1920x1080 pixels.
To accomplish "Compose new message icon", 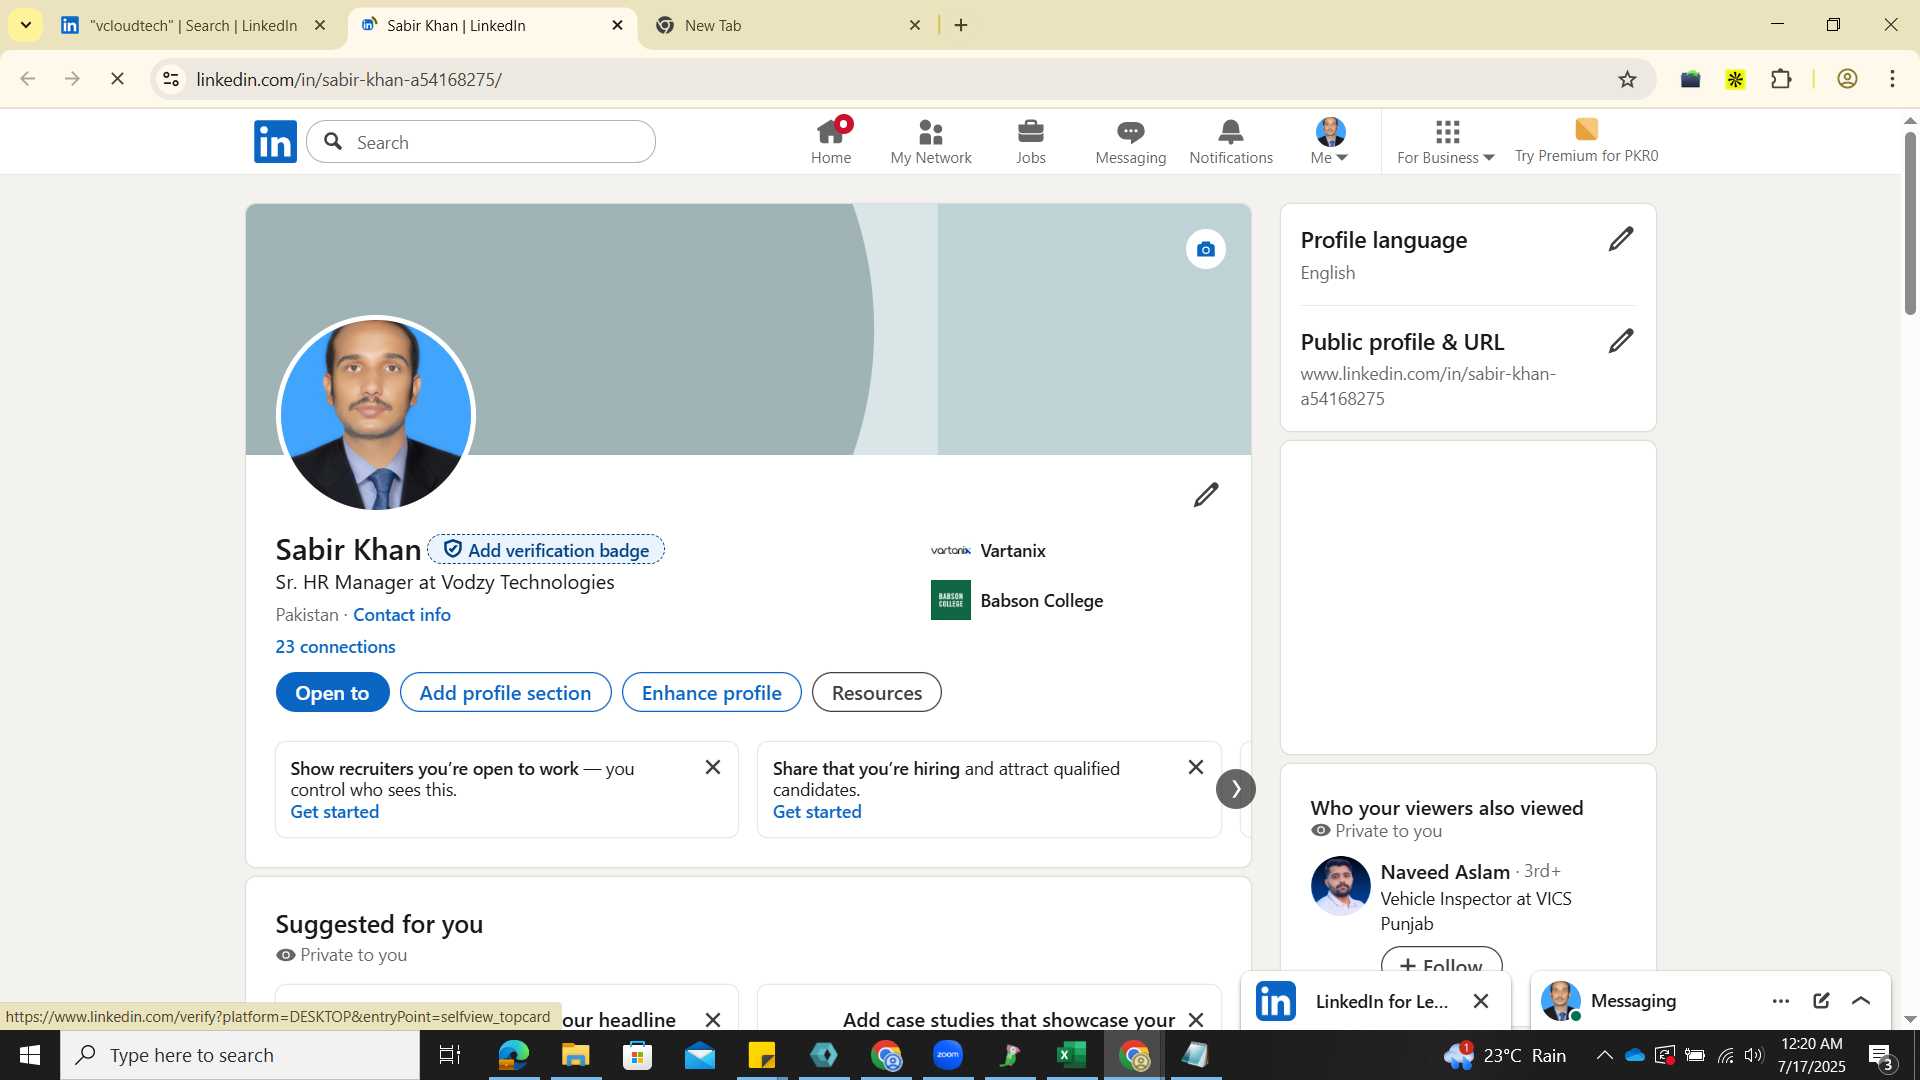I will click(1821, 1001).
